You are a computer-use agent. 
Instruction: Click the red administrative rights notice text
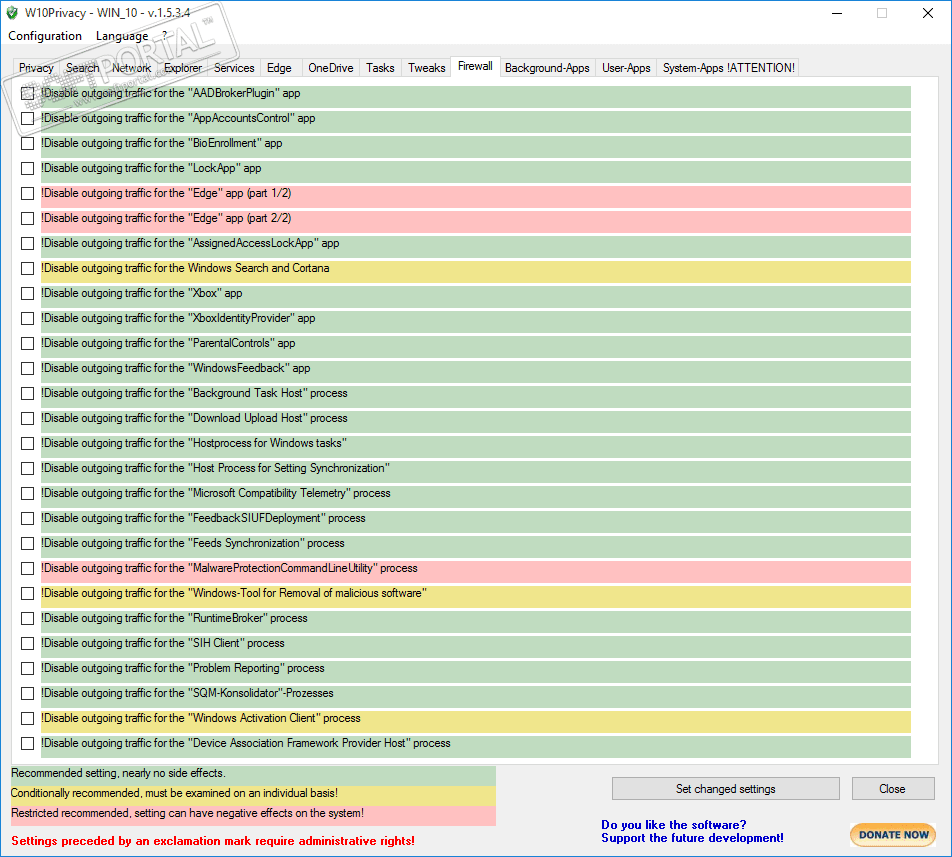click(x=213, y=841)
